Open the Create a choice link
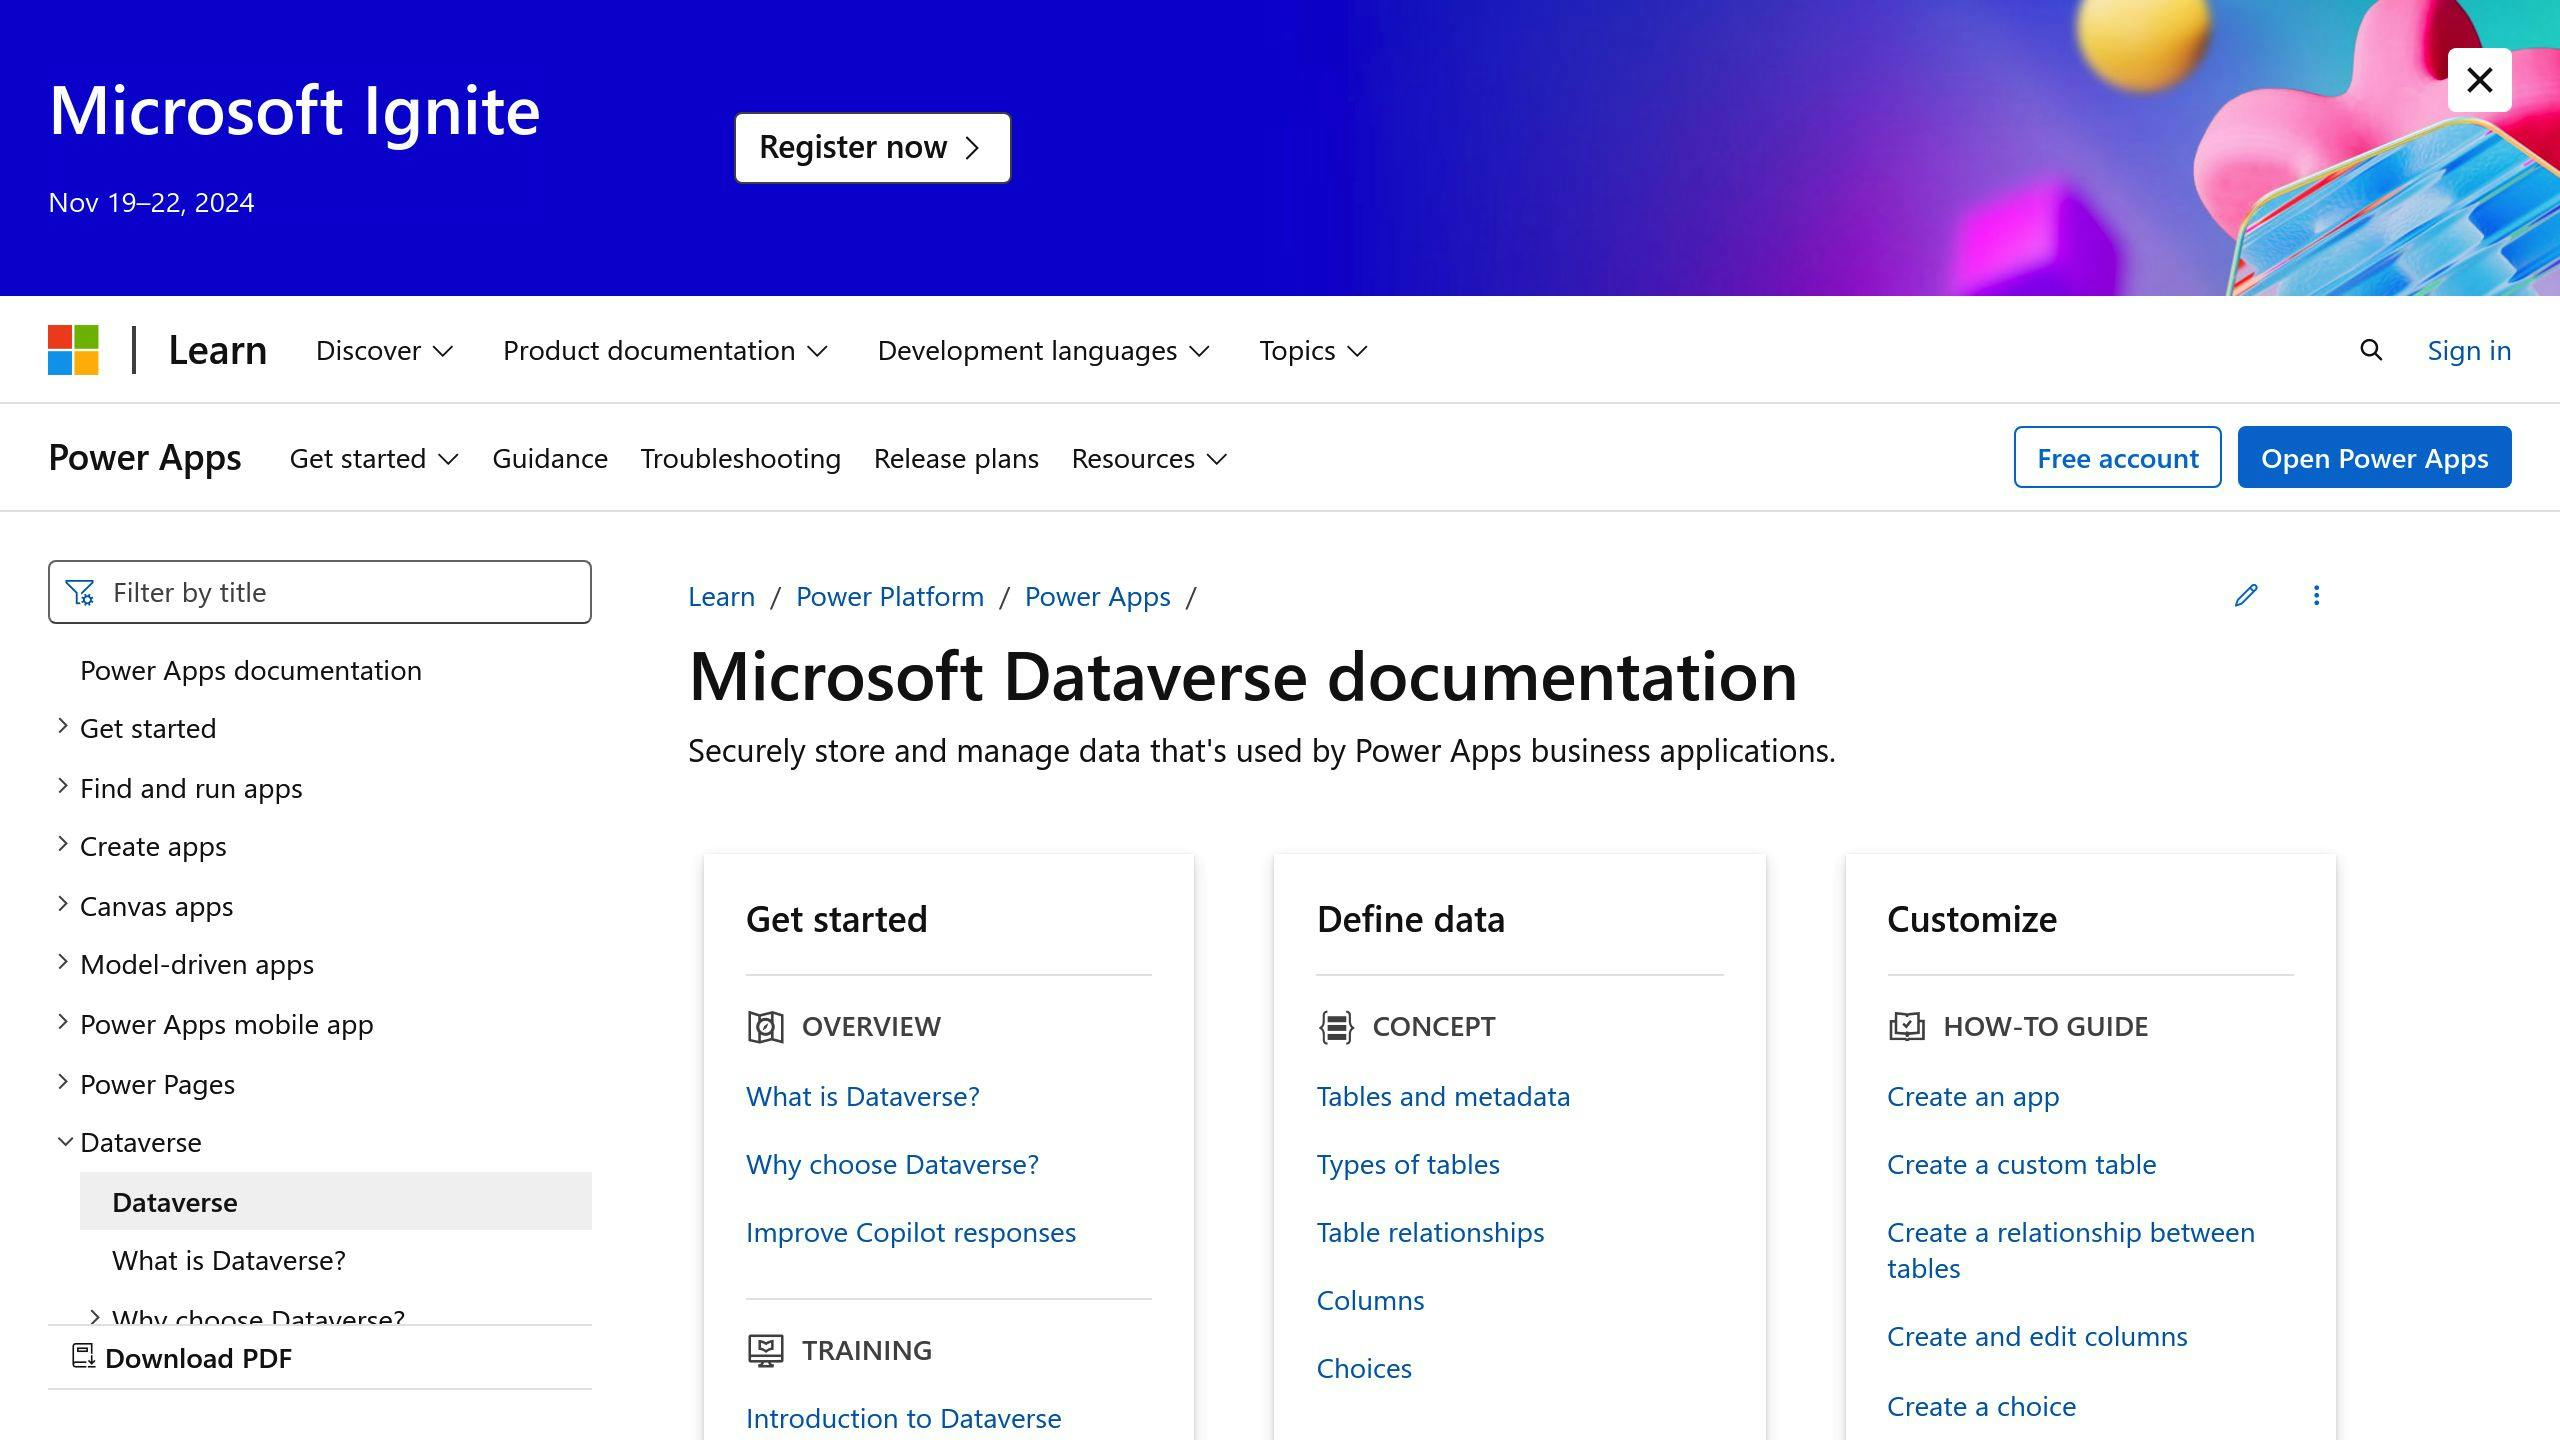The width and height of the screenshot is (2560, 1440). click(1981, 1407)
